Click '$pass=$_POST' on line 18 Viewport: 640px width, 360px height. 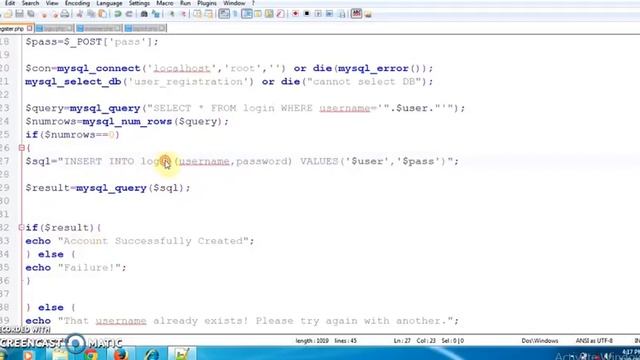[x=63, y=42]
